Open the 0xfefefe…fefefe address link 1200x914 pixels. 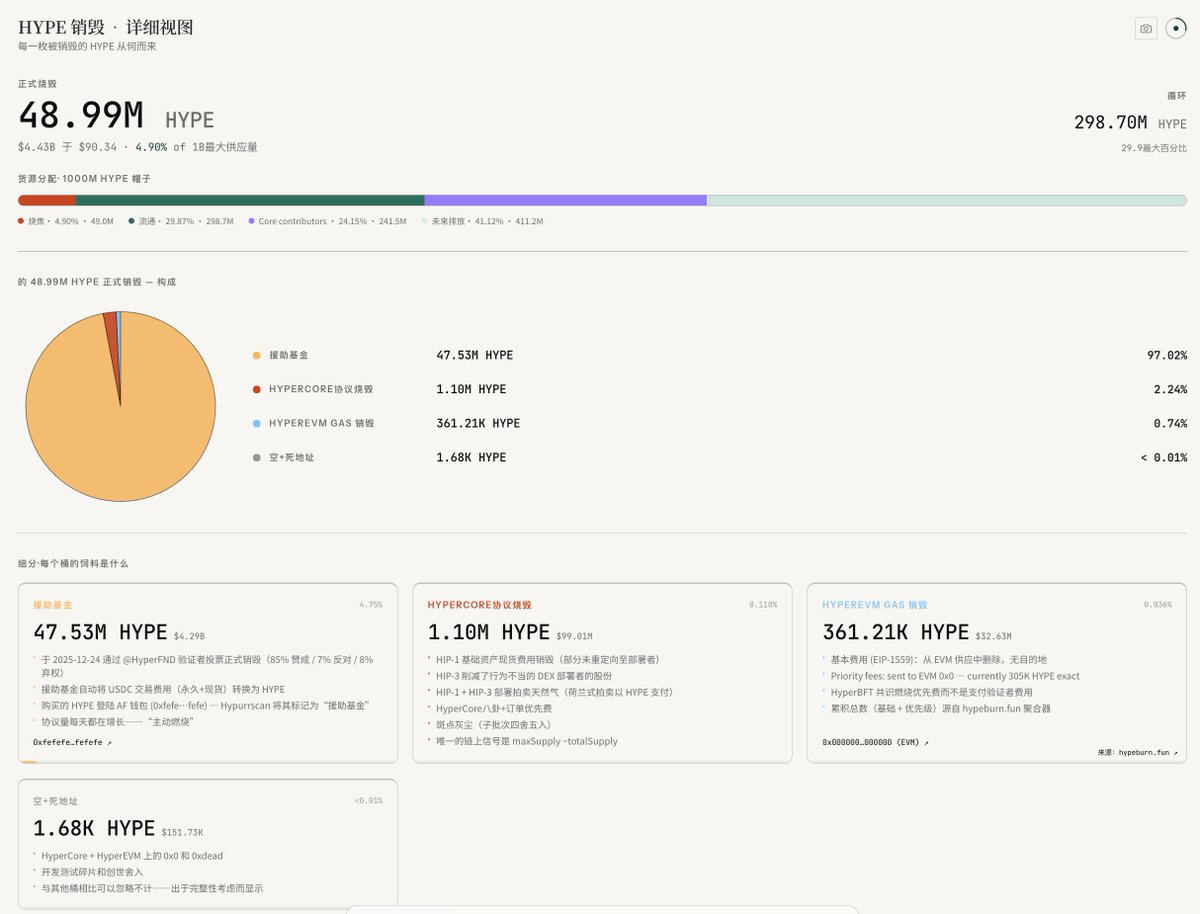[x=72, y=743]
